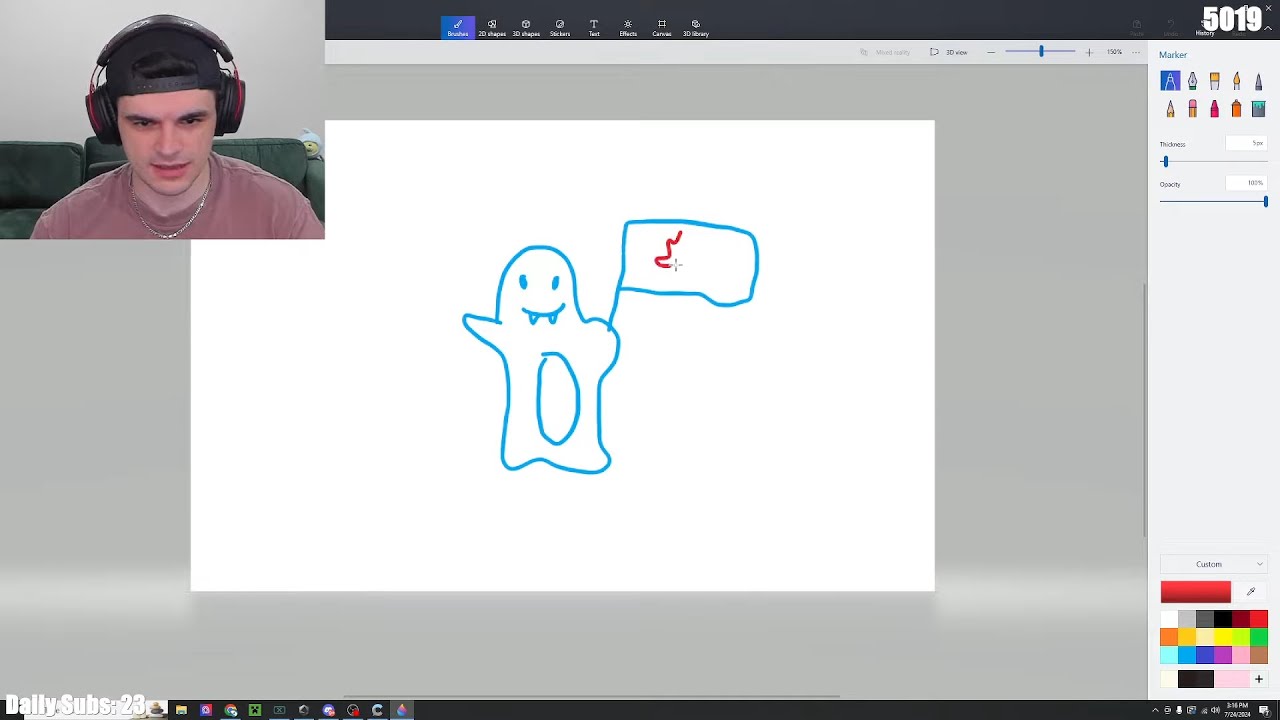Expand the Custom material dropdown

click(x=1214, y=564)
